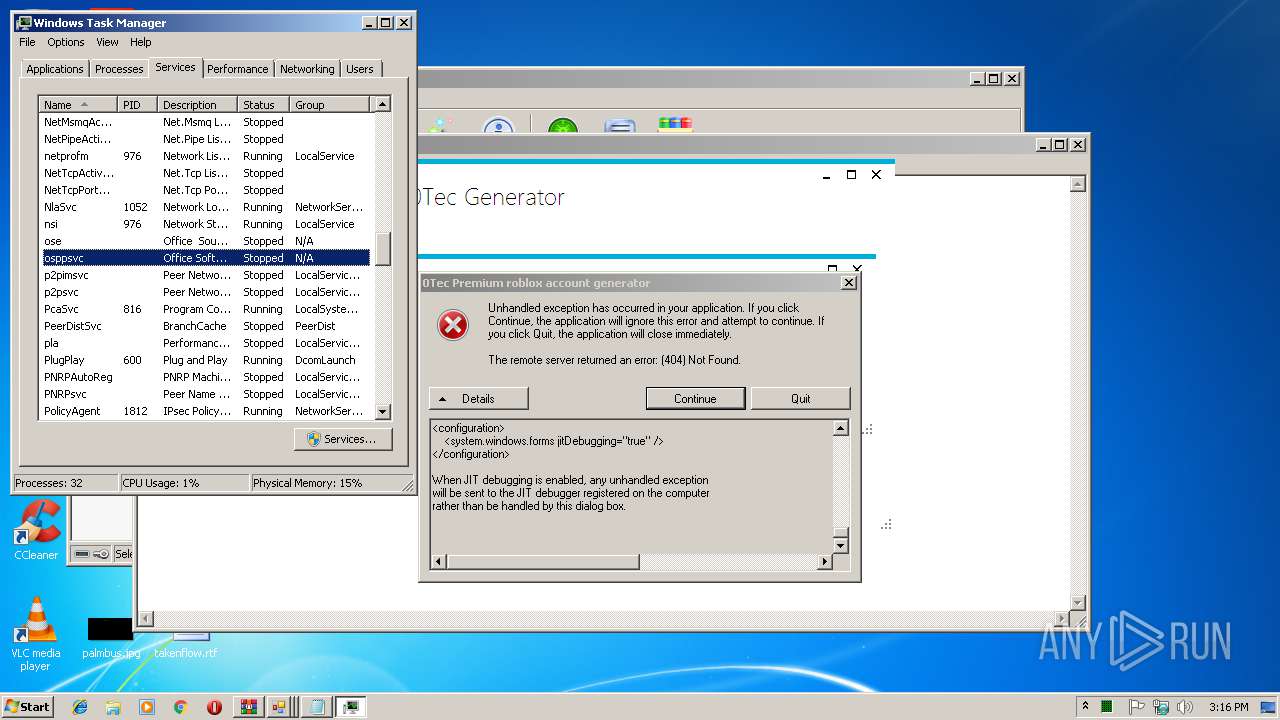
Task: Sort services by the Status column
Action: click(x=263, y=104)
